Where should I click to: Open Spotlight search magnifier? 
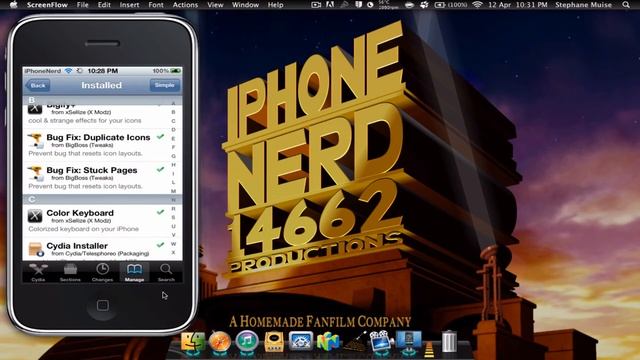(x=626, y=5)
